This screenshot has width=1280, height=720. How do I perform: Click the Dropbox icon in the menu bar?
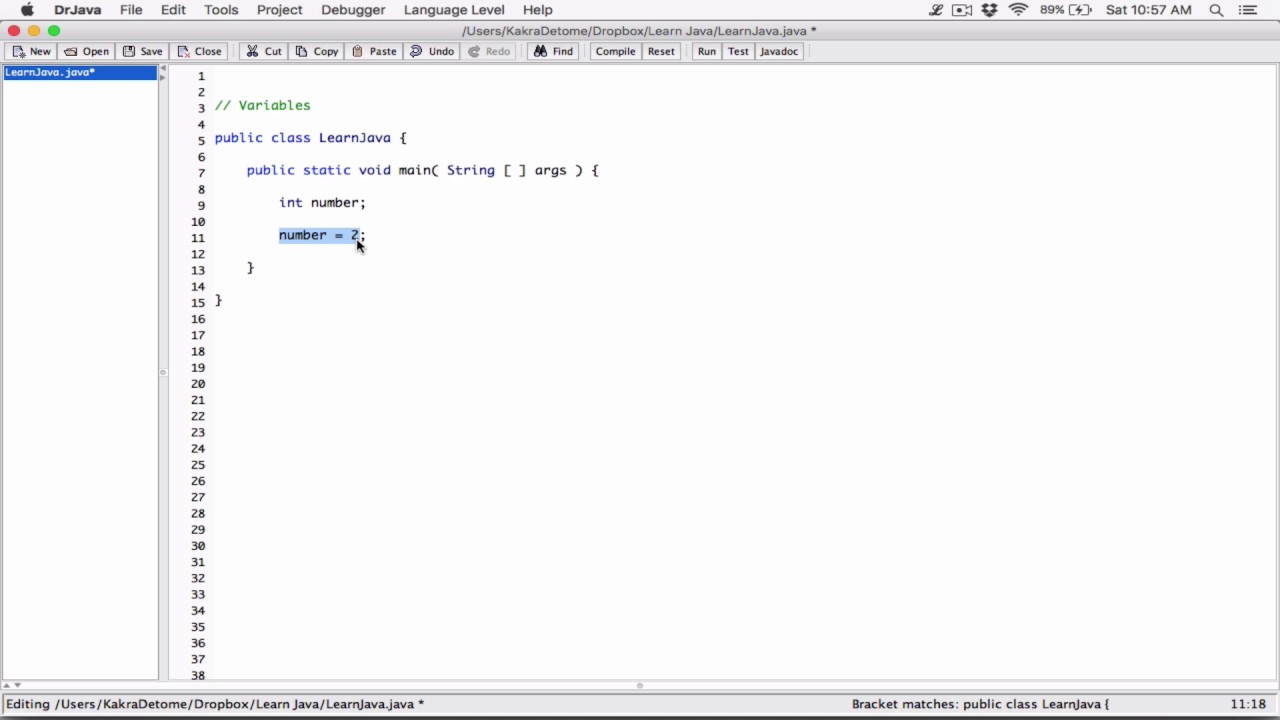coord(989,10)
